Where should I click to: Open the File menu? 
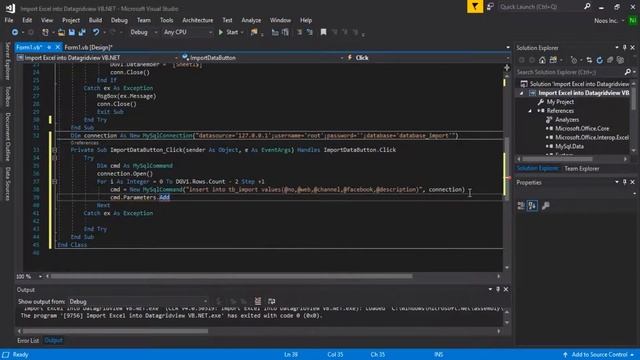[9, 20]
